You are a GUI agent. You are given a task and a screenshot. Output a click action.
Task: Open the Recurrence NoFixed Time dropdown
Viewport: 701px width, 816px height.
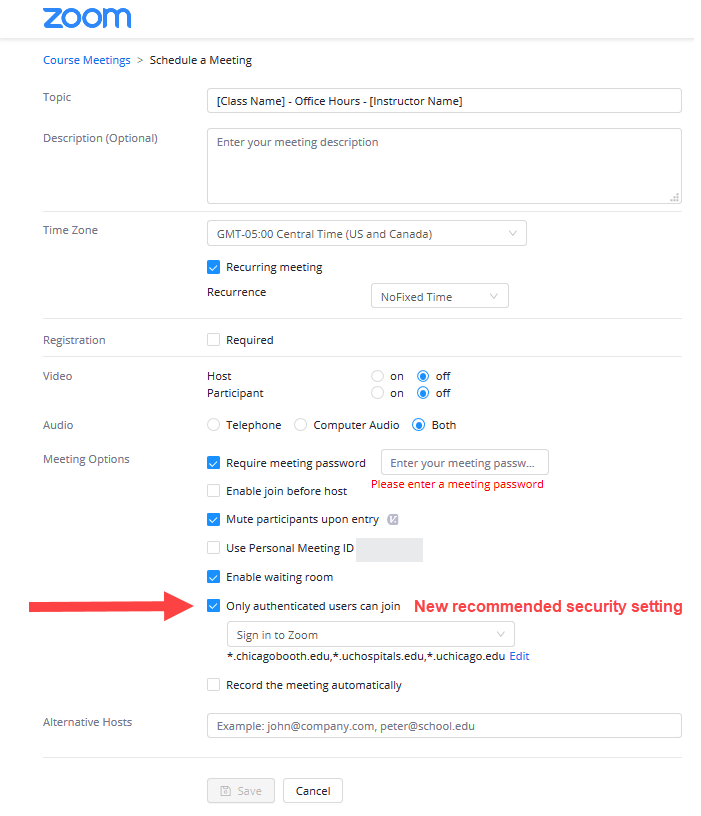tap(439, 295)
